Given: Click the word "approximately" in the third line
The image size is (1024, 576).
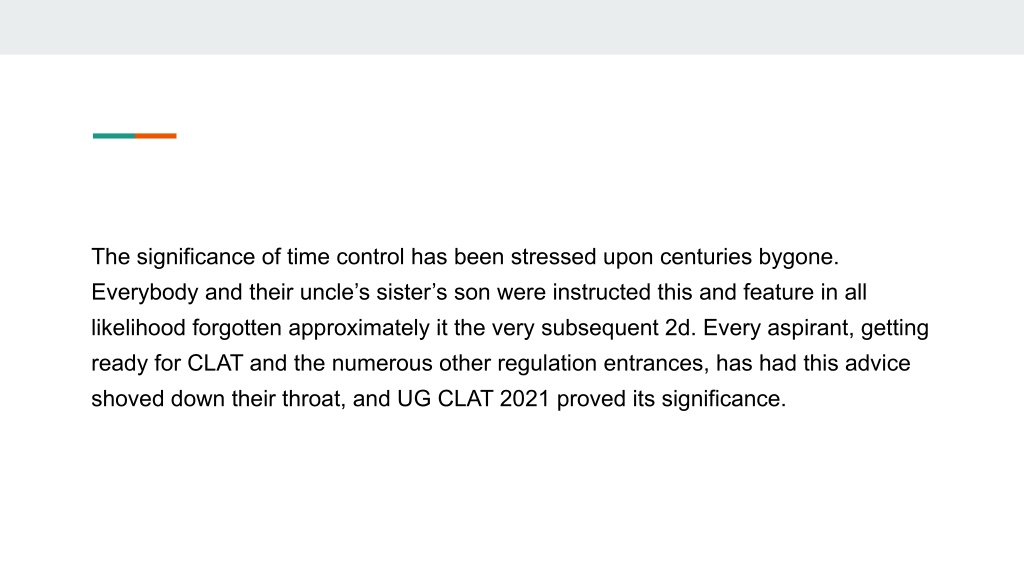Looking at the screenshot, I should 359,328.
